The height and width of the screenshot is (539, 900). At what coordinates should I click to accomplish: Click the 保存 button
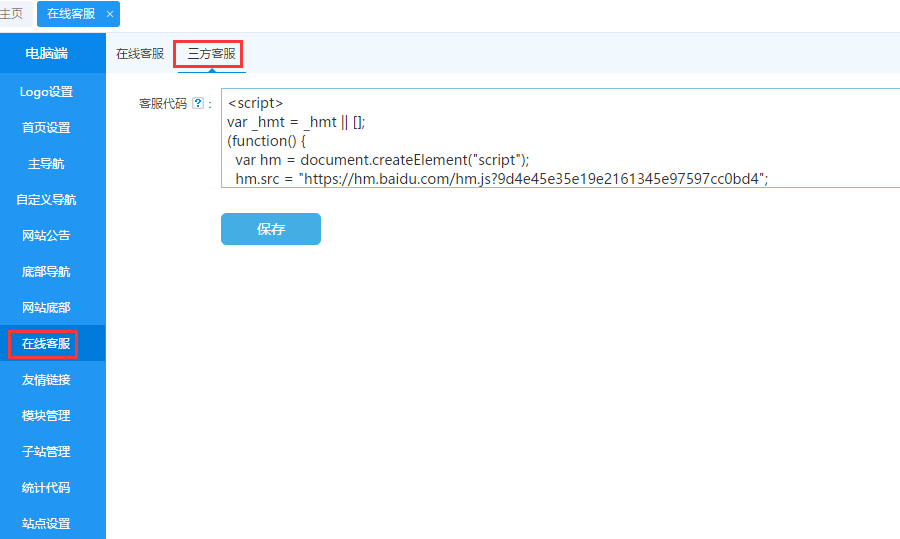[271, 229]
